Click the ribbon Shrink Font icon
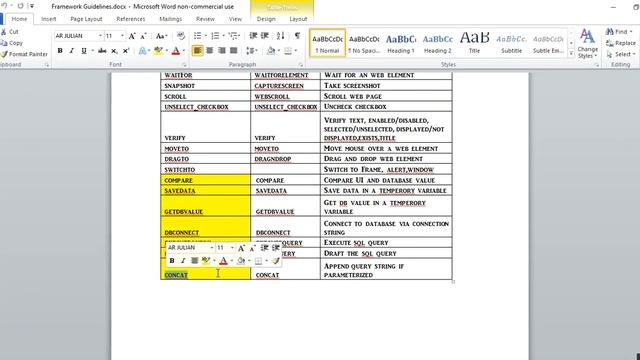Viewport: 640px width, 360px height. click(143, 36)
